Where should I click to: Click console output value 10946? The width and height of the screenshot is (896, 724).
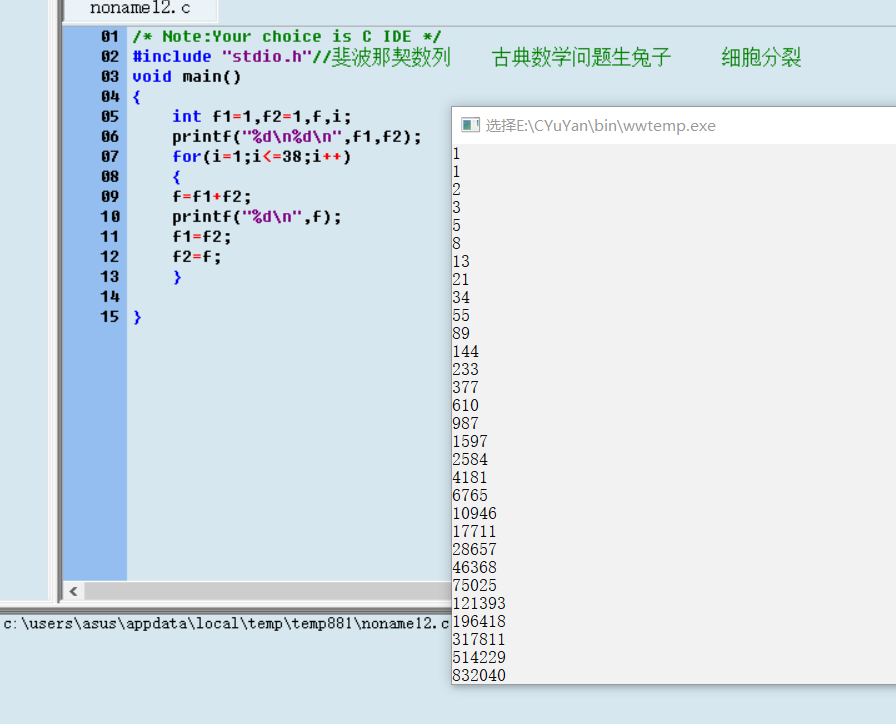(x=475, y=513)
